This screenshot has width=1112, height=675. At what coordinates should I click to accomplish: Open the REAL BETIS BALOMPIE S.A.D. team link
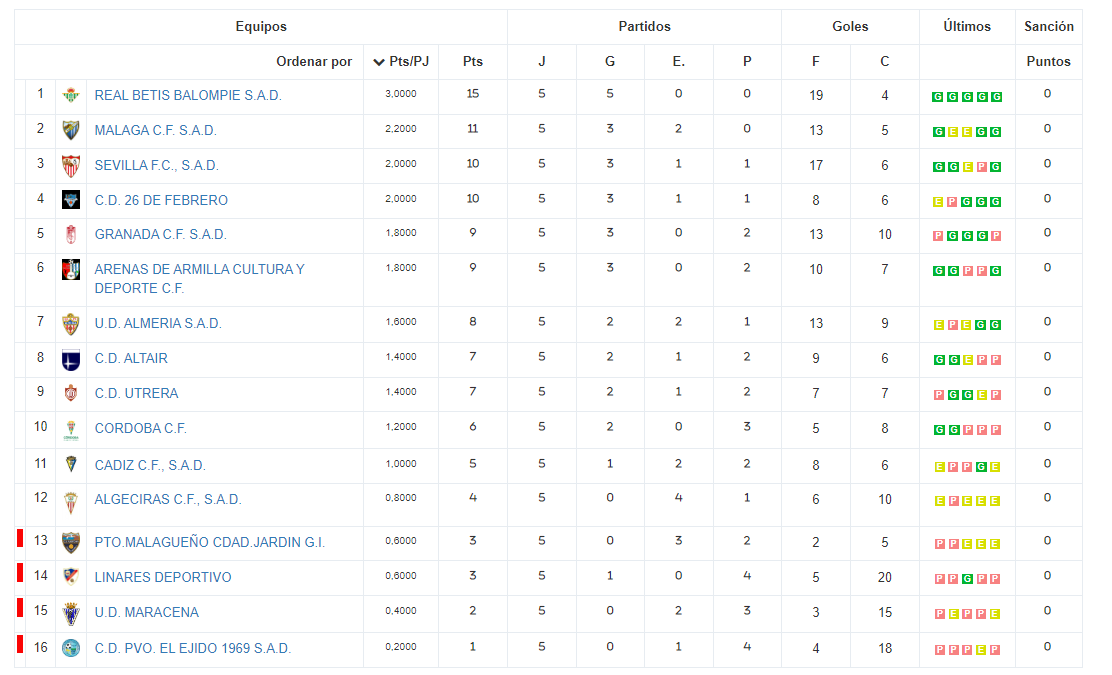(x=188, y=95)
